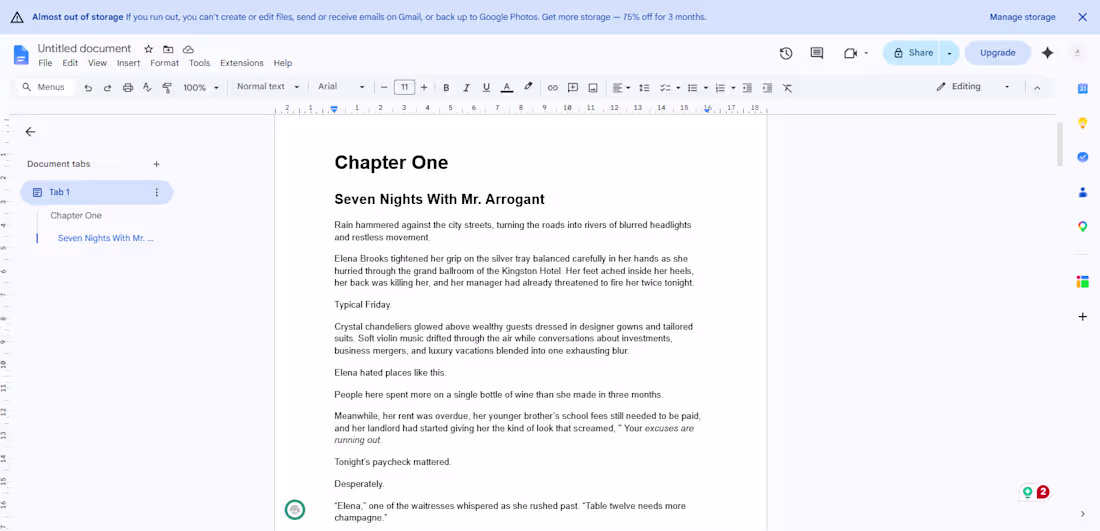Click the insert image icon
Viewport: 1100px width, 531px height.
[x=593, y=88]
